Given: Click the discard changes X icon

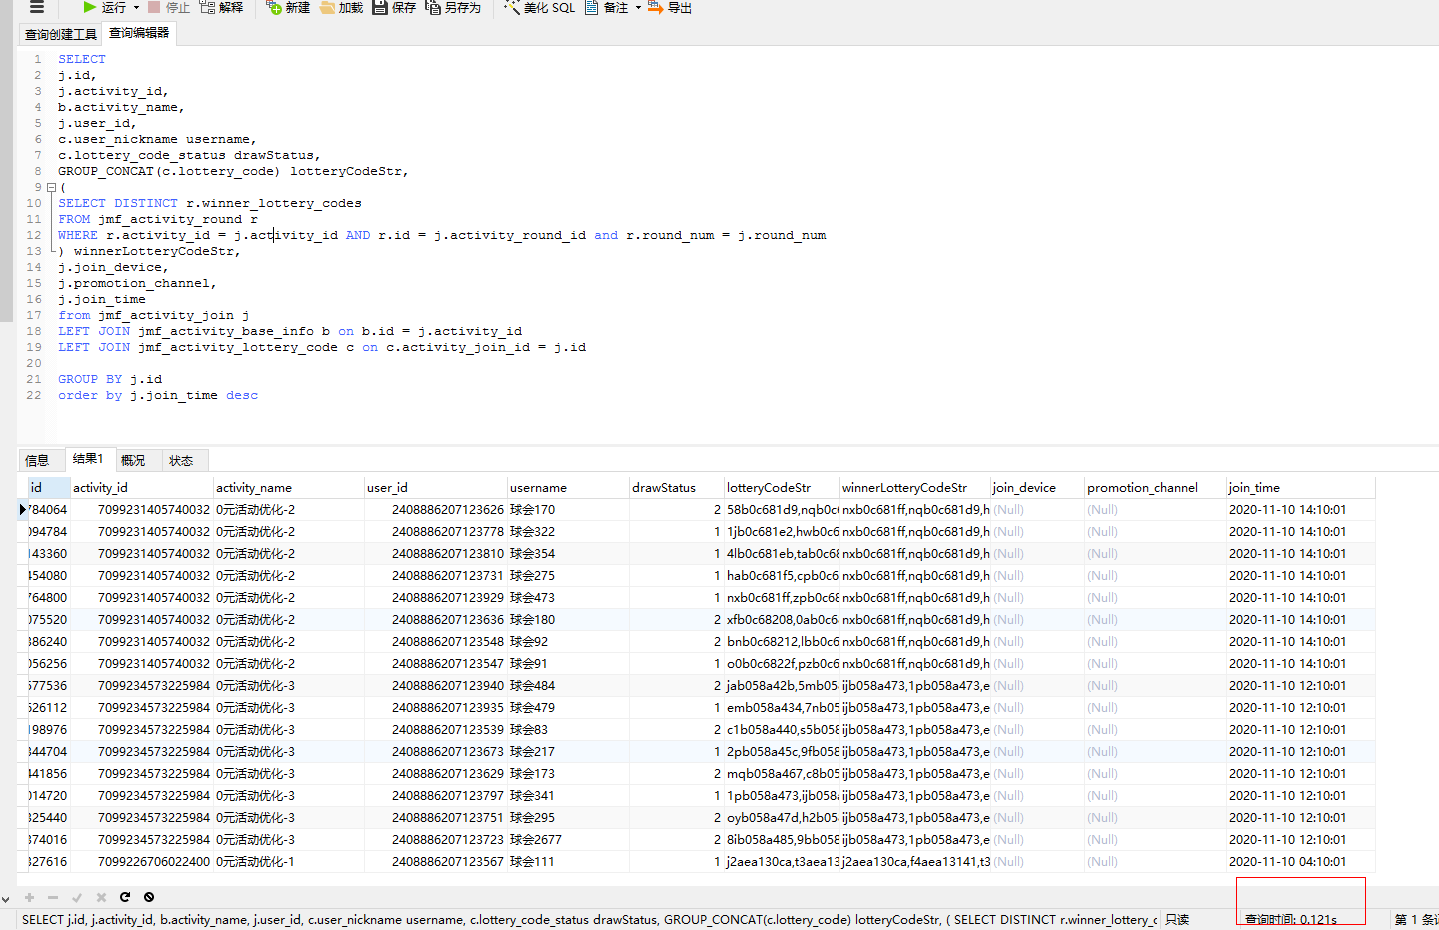Looking at the screenshot, I should 101,897.
